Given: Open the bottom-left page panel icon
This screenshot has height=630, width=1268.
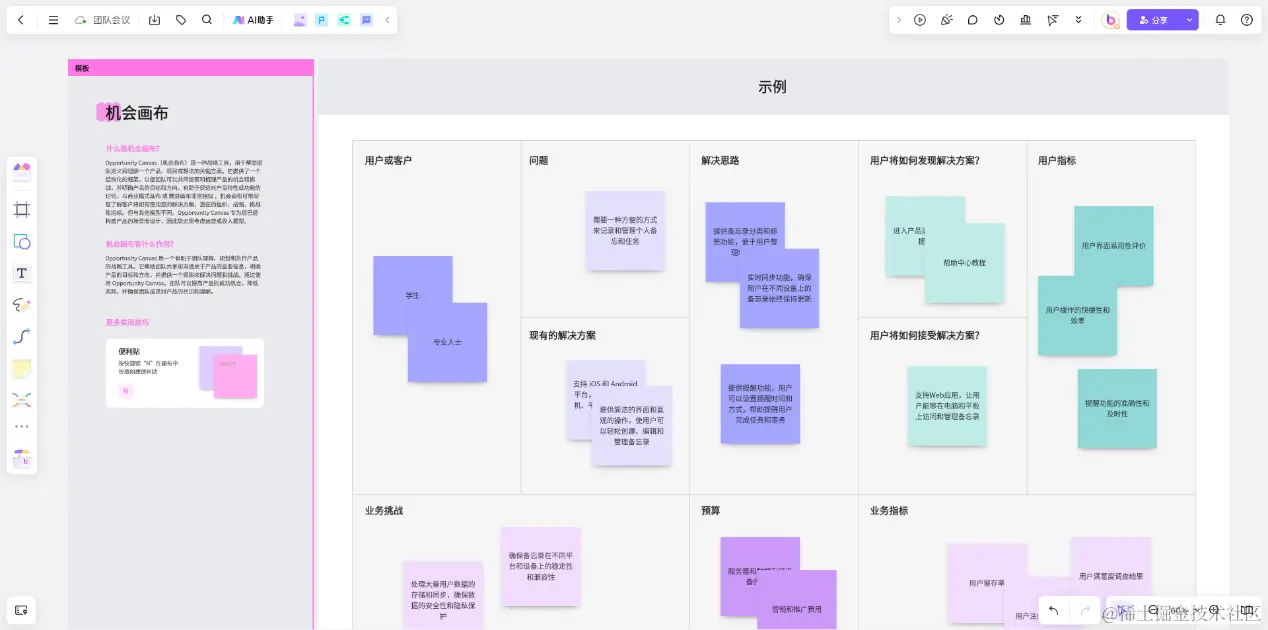Looking at the screenshot, I should click(x=22, y=608).
